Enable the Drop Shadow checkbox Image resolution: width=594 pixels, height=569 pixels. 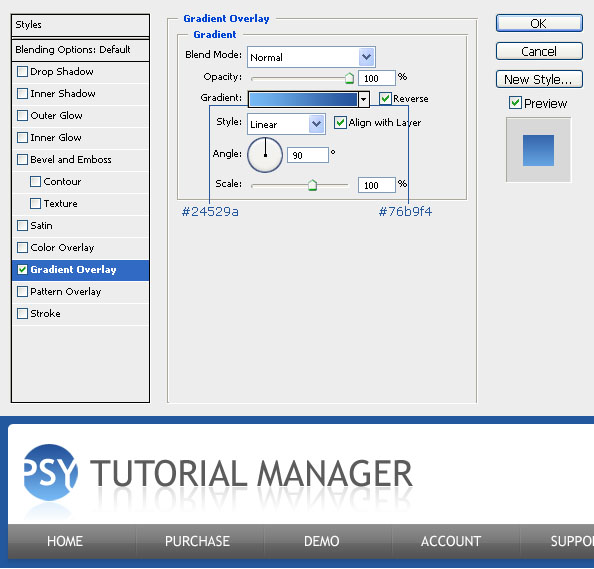22,71
